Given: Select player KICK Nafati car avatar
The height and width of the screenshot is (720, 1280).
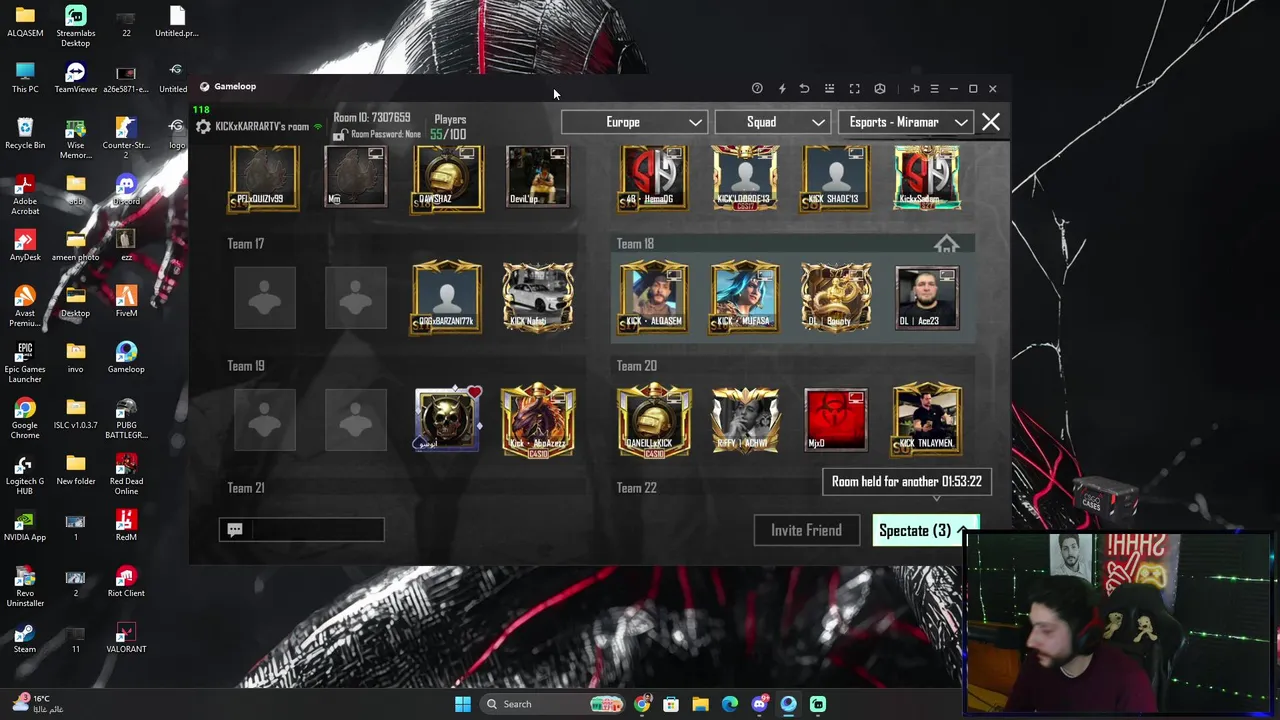Looking at the screenshot, I should tap(538, 297).
